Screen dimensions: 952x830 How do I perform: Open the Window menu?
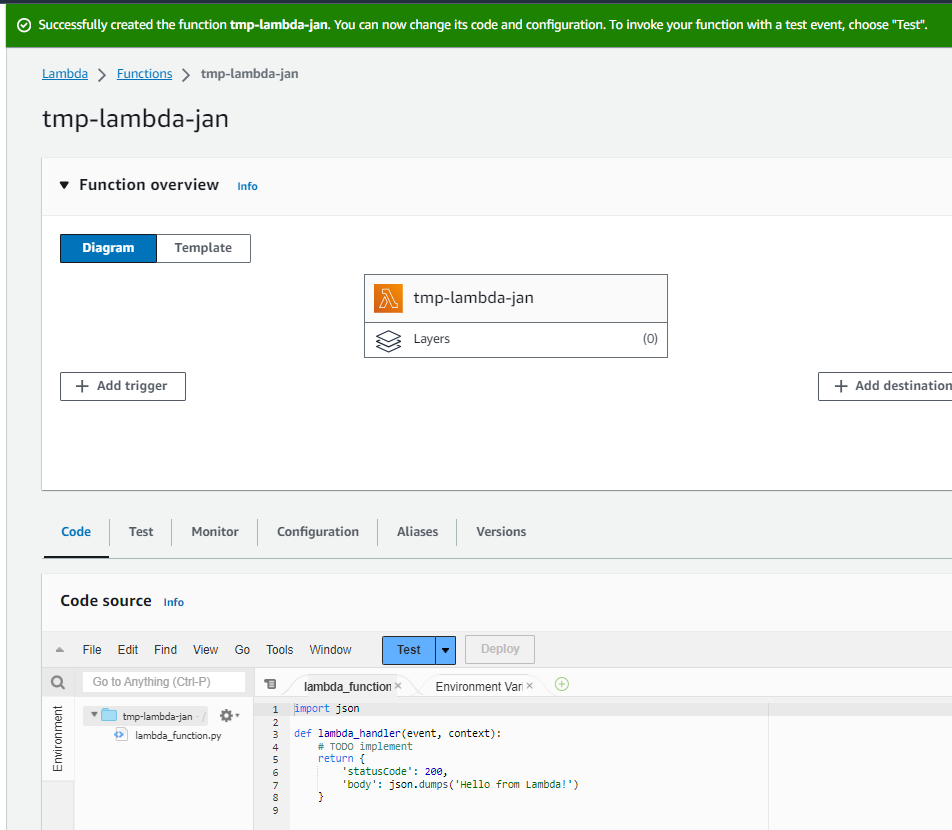pyautogui.click(x=330, y=650)
